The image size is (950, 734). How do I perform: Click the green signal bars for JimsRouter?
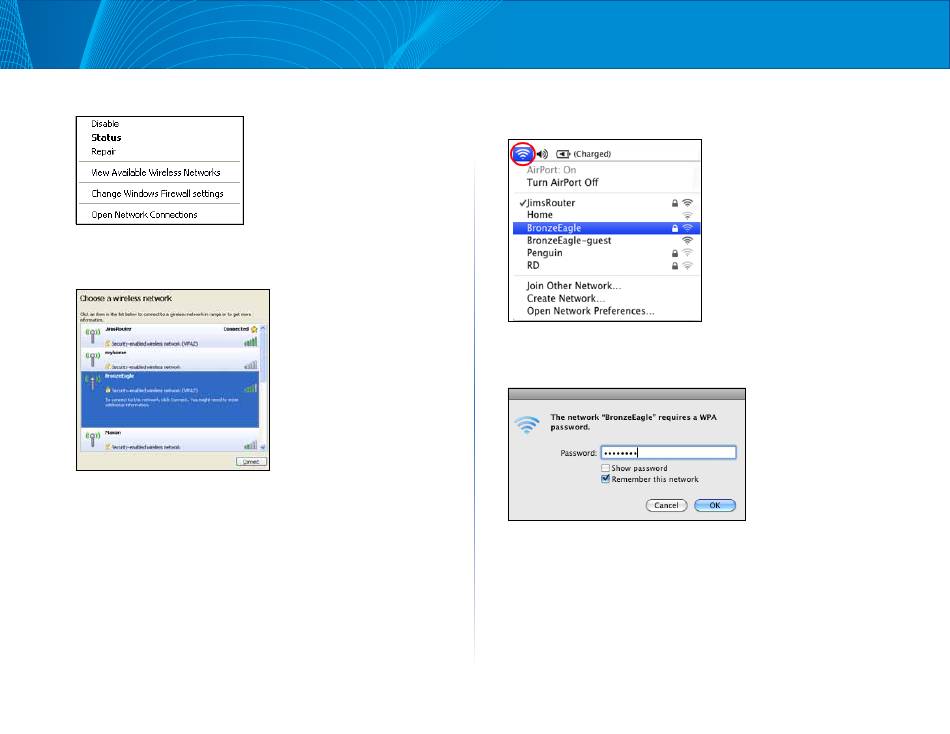point(250,342)
